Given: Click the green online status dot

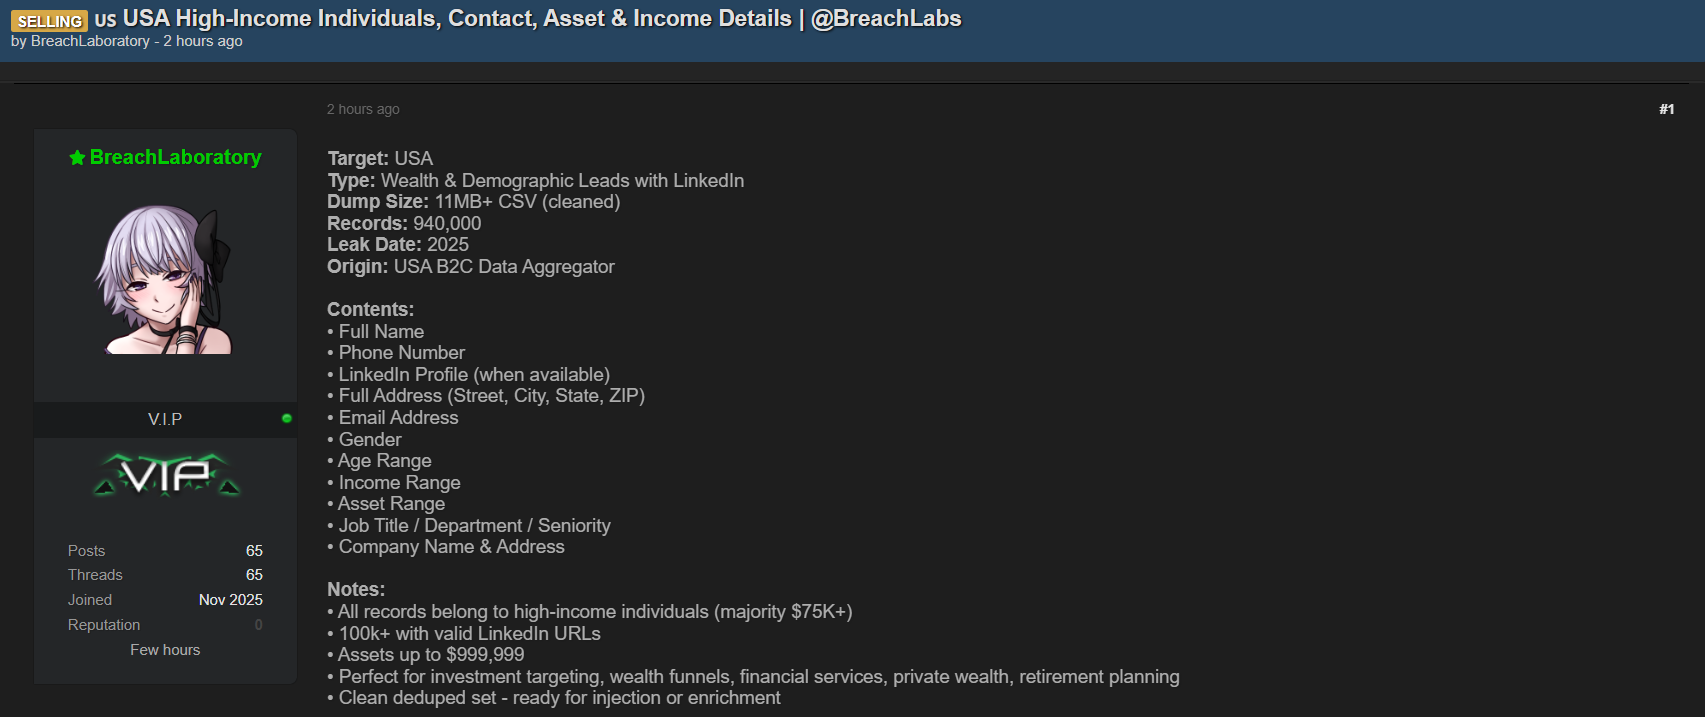Looking at the screenshot, I should click(x=287, y=418).
